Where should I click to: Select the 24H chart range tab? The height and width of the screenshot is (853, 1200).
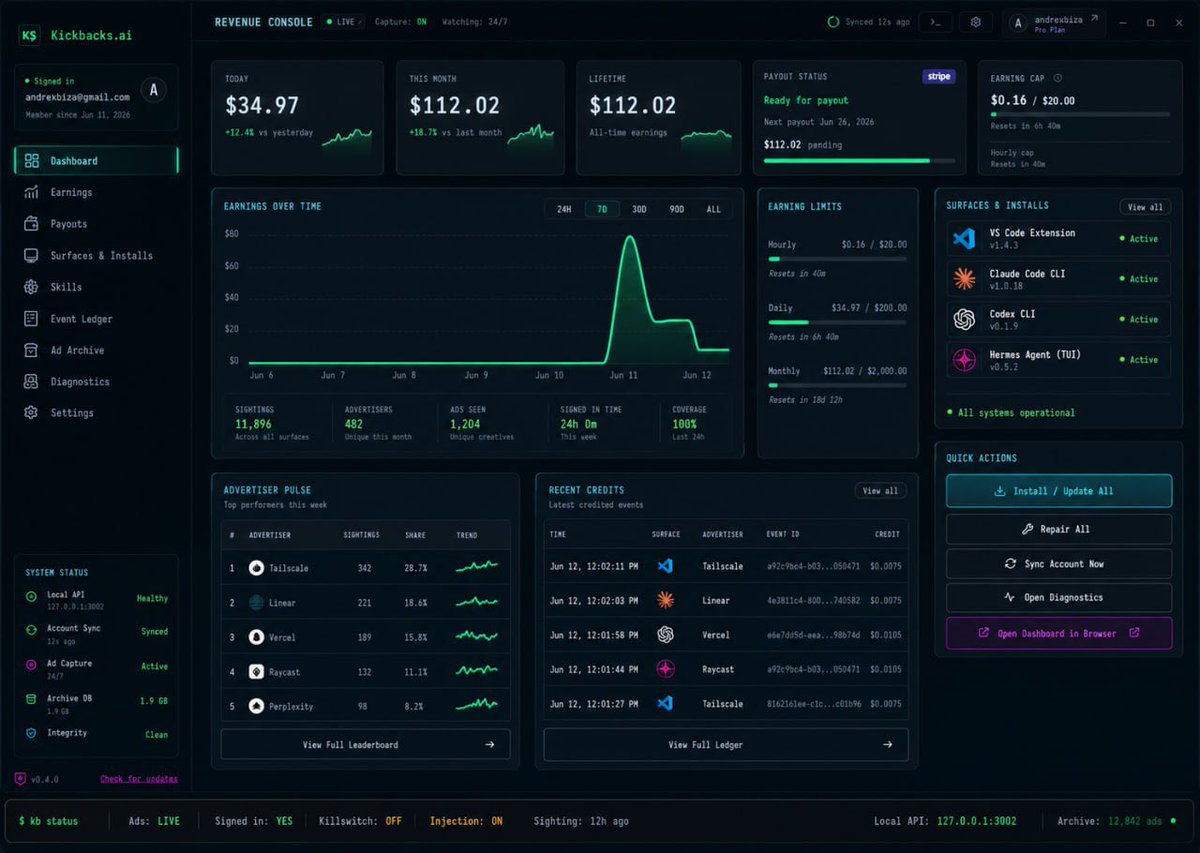[x=564, y=209]
